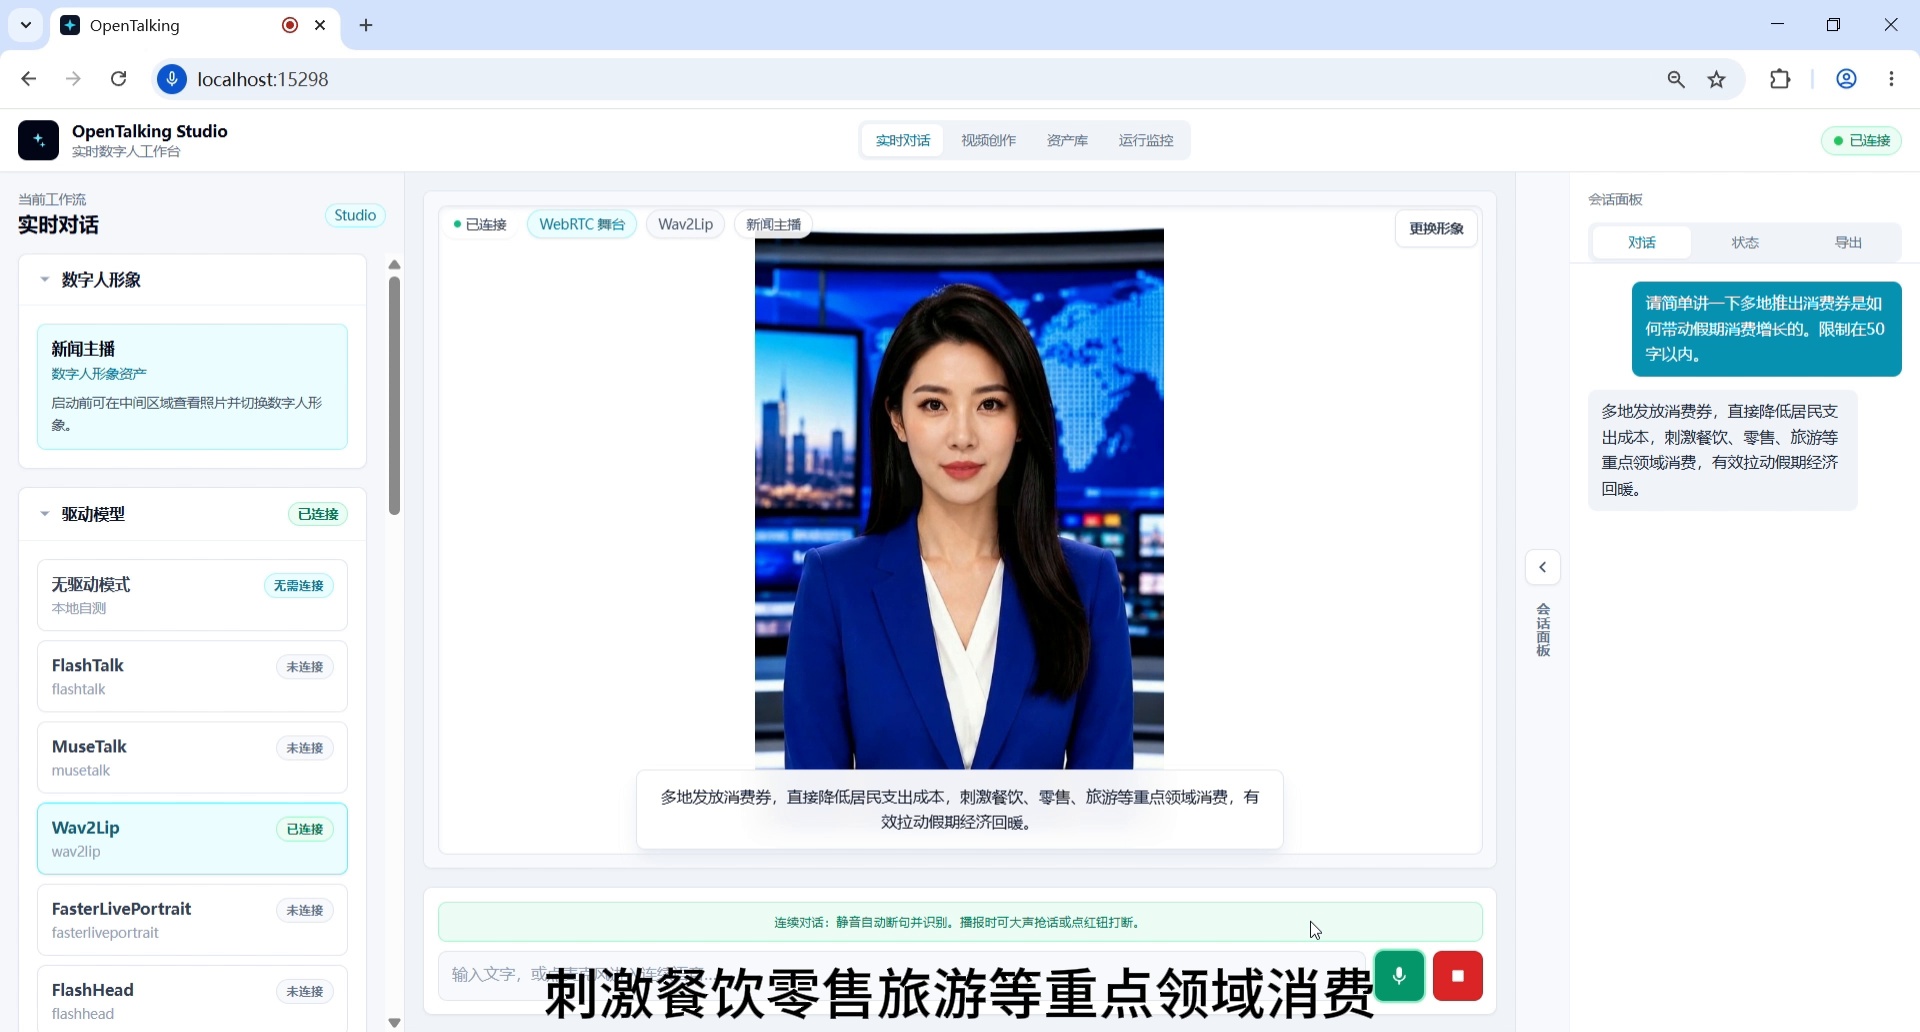Click the tab recording indicator icon
This screenshot has width=1920, height=1032.
pyautogui.click(x=290, y=25)
